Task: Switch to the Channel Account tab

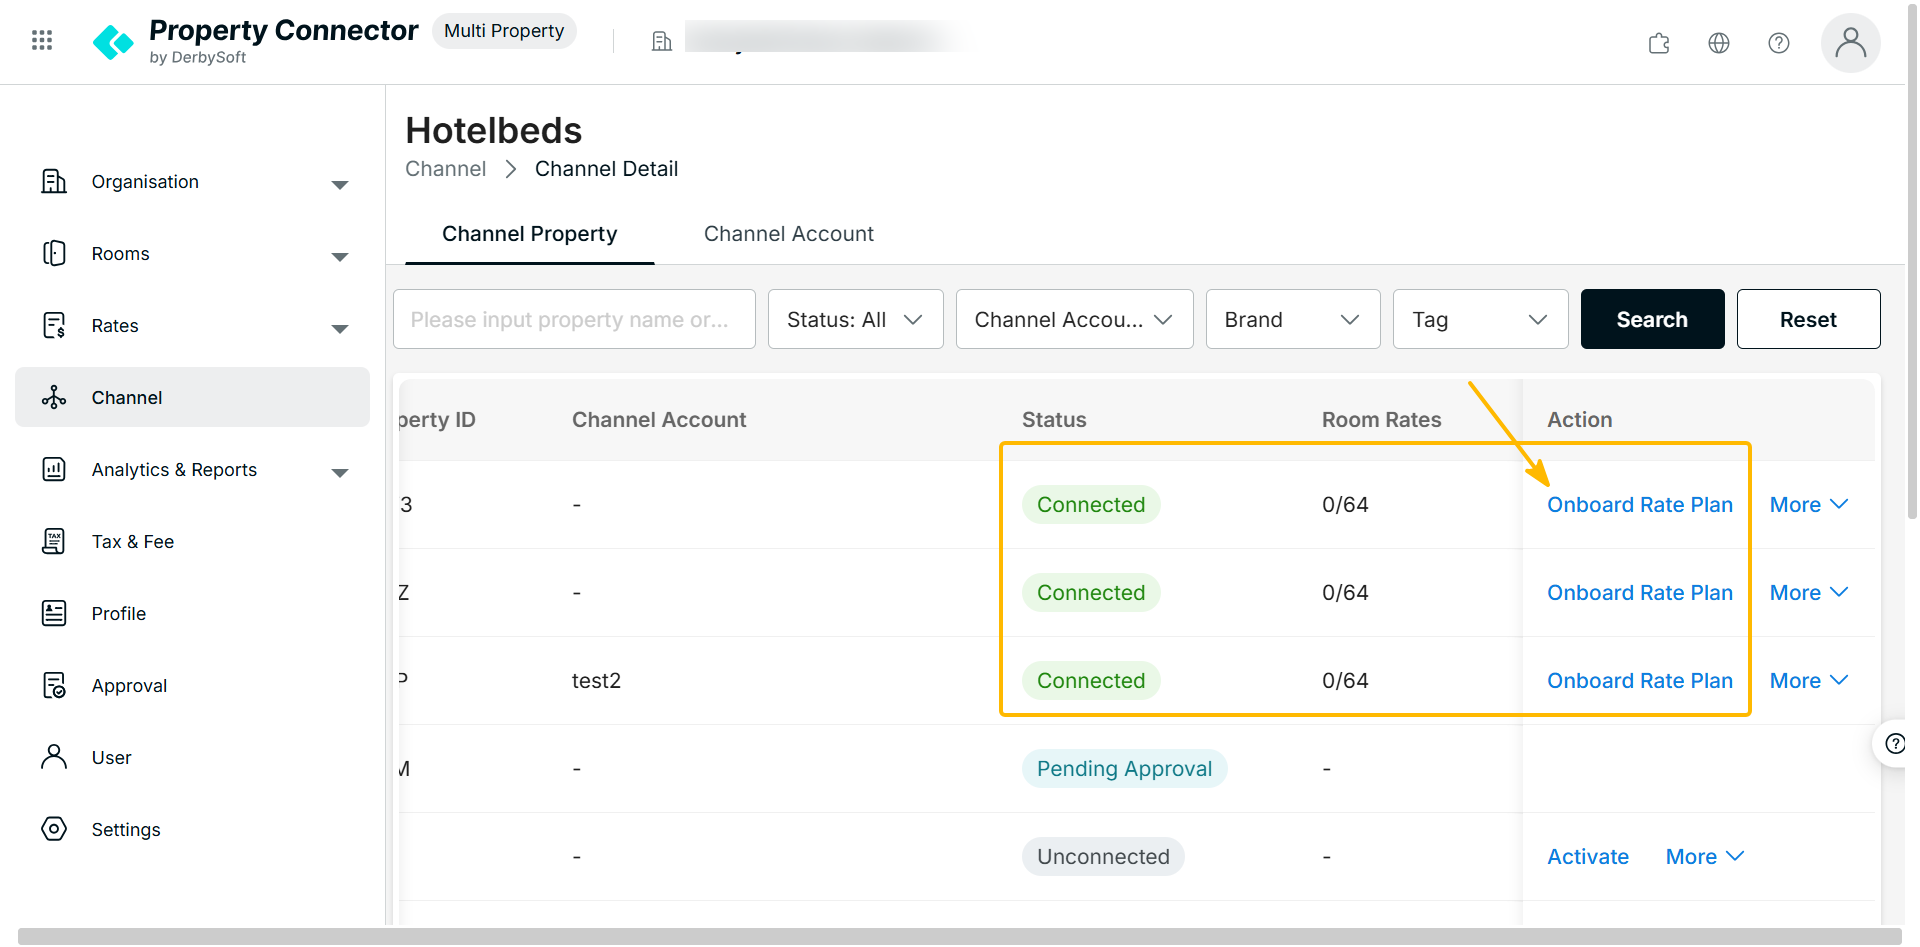Action: [x=788, y=234]
